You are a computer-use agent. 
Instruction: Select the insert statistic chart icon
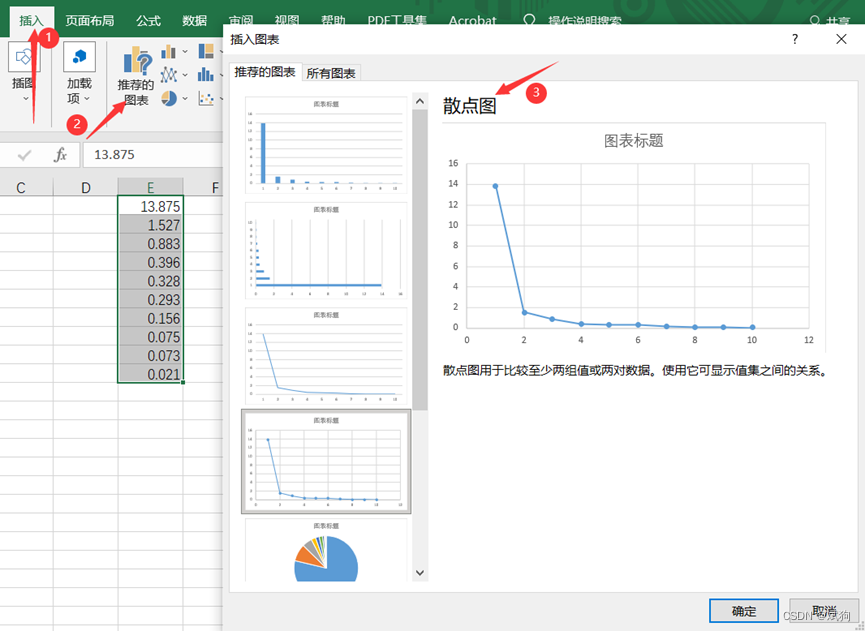point(206,74)
